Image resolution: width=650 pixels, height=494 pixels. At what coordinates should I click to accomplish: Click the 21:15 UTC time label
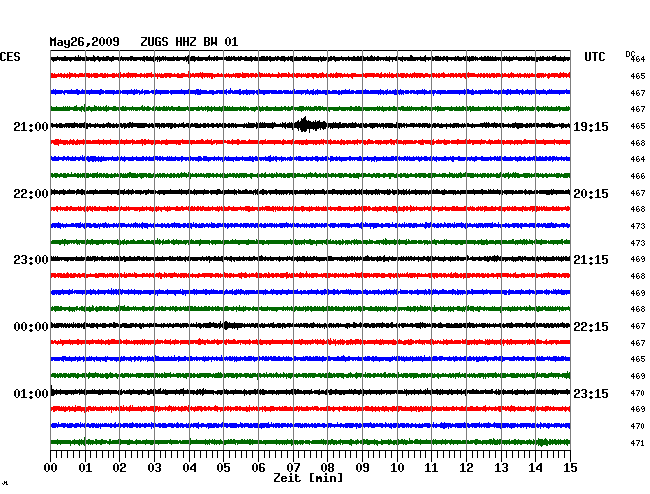point(591,260)
